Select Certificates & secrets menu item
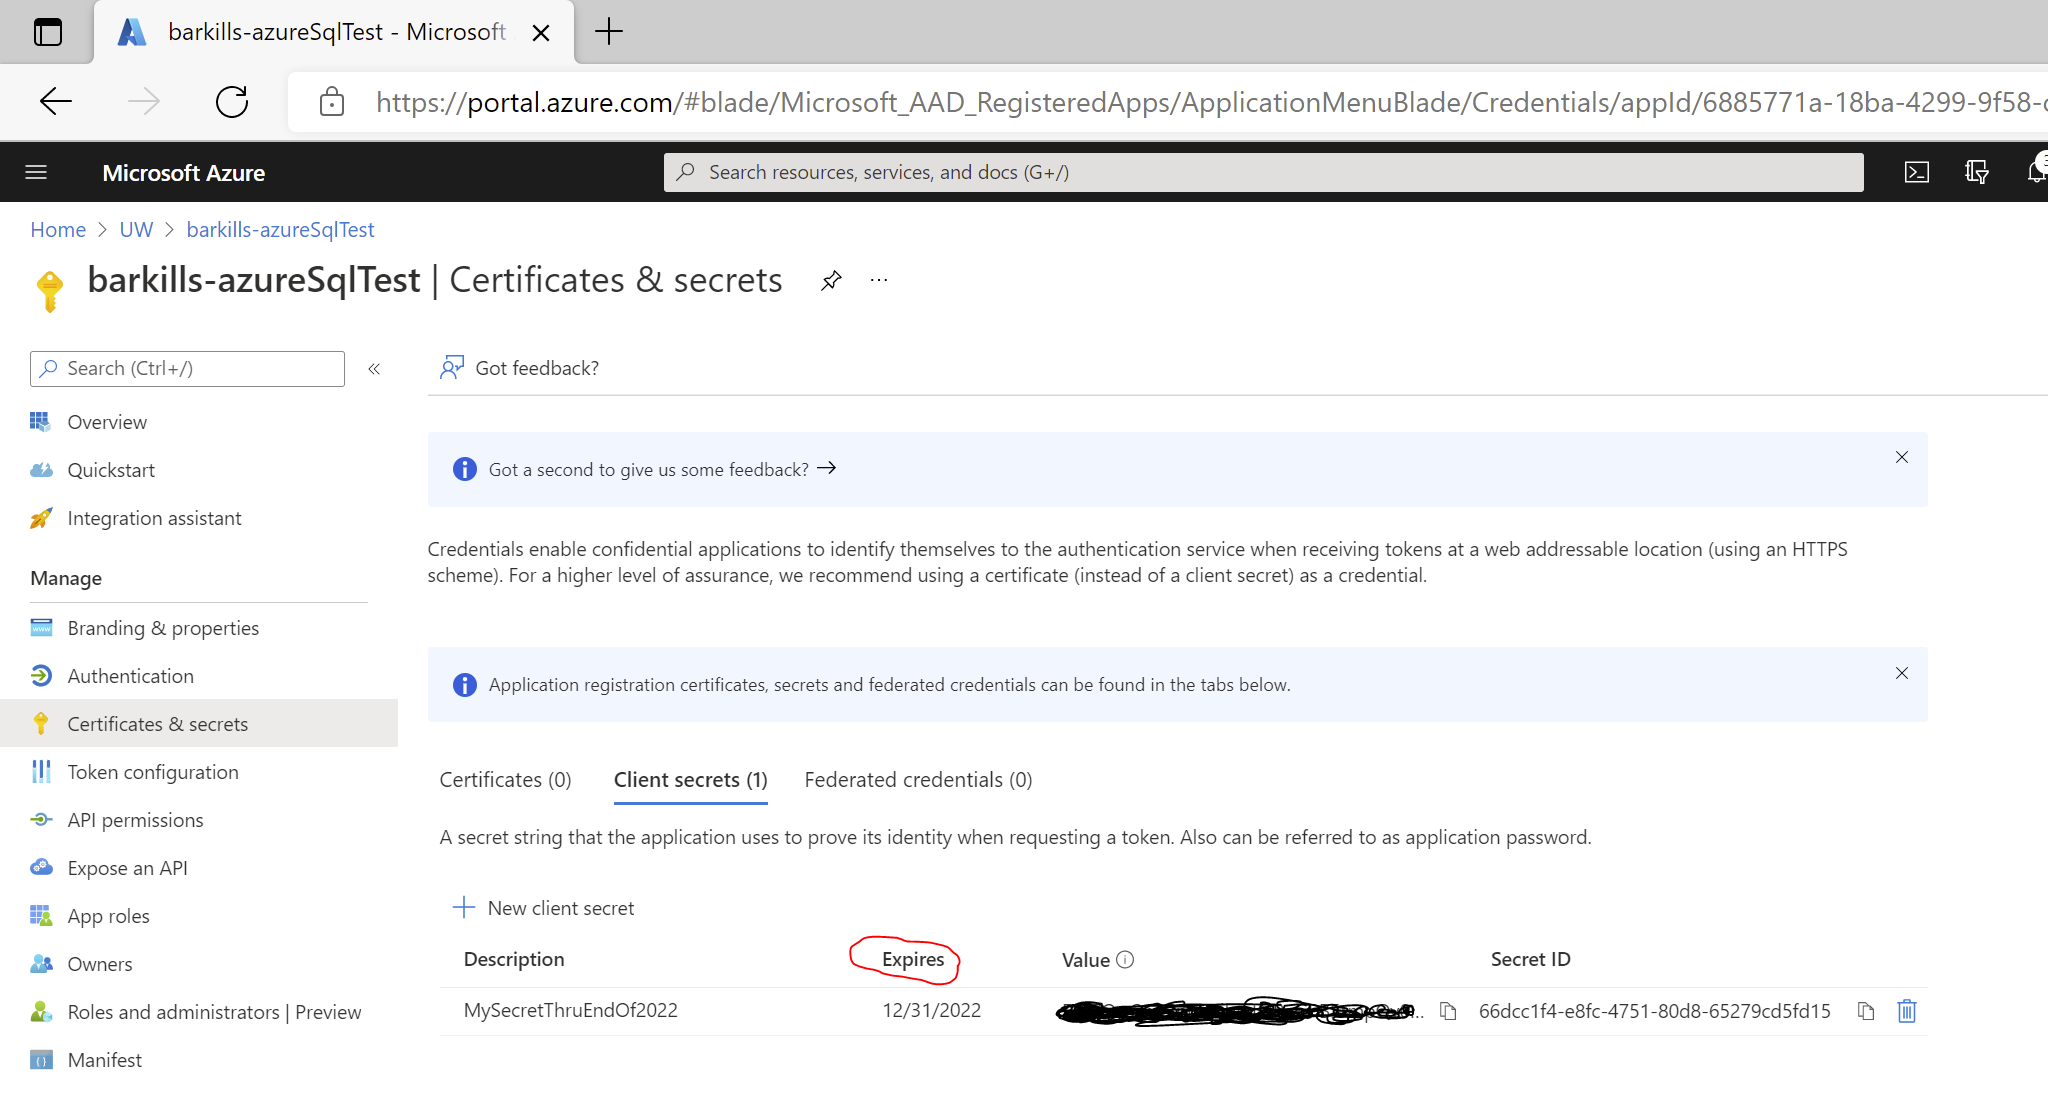Viewport: 2048px width, 1107px height. (199, 723)
